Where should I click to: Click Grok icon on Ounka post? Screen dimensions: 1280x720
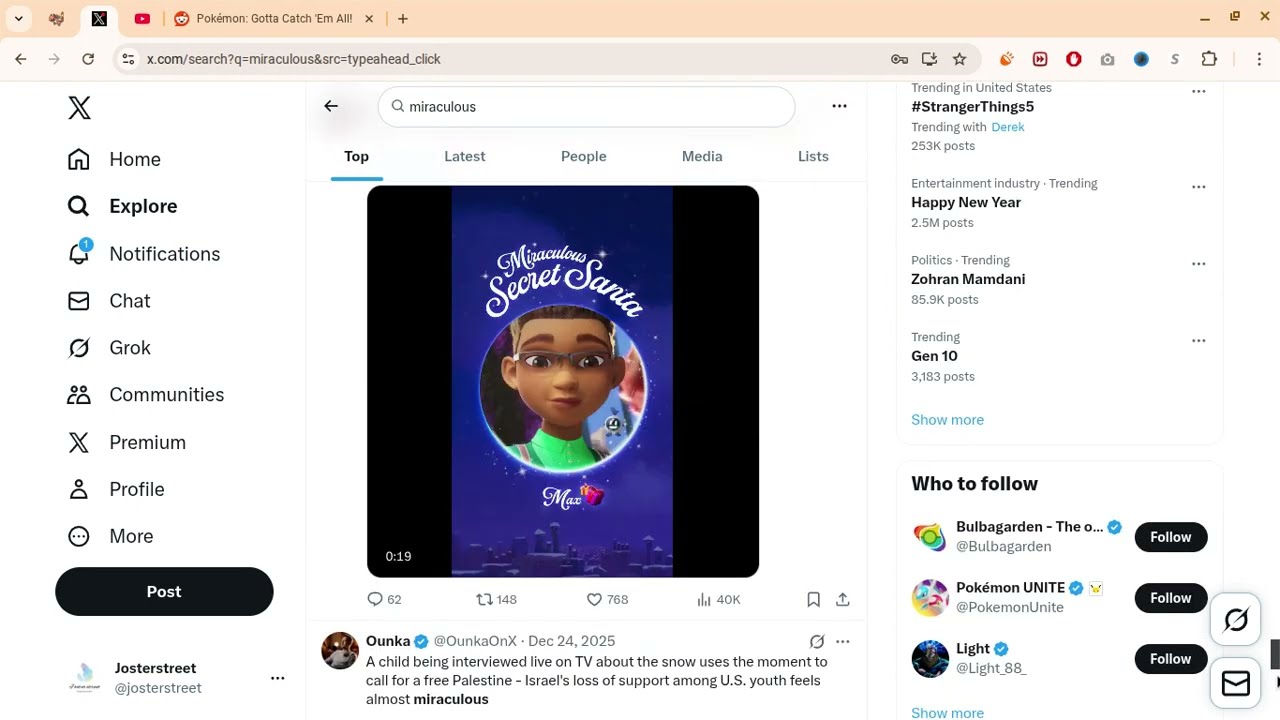click(817, 641)
